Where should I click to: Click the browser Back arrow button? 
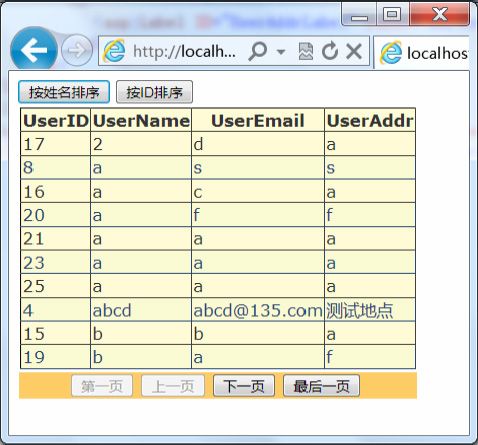[x=34, y=50]
